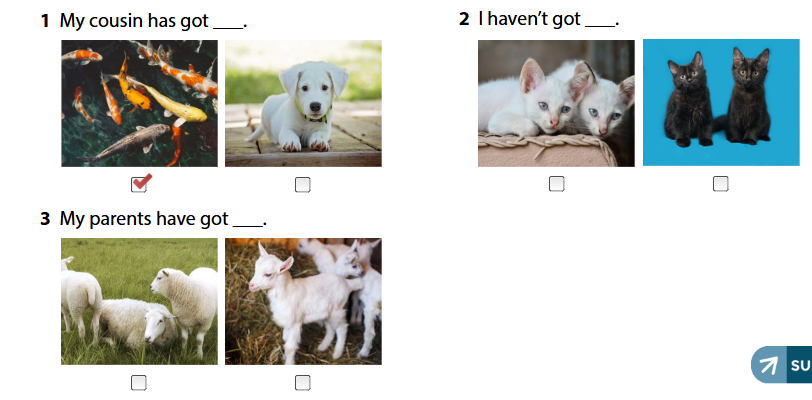
Task: Check the box under the baby goat picture
Action: [x=303, y=383]
